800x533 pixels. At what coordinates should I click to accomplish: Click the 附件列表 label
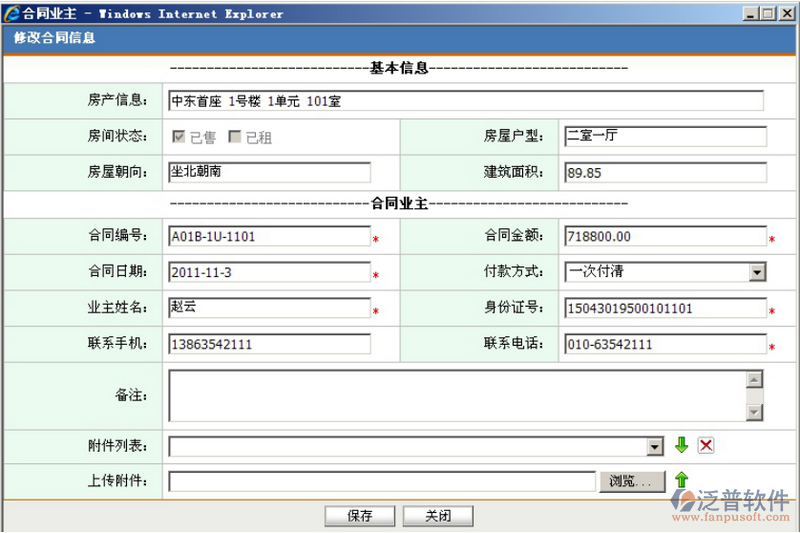117,446
